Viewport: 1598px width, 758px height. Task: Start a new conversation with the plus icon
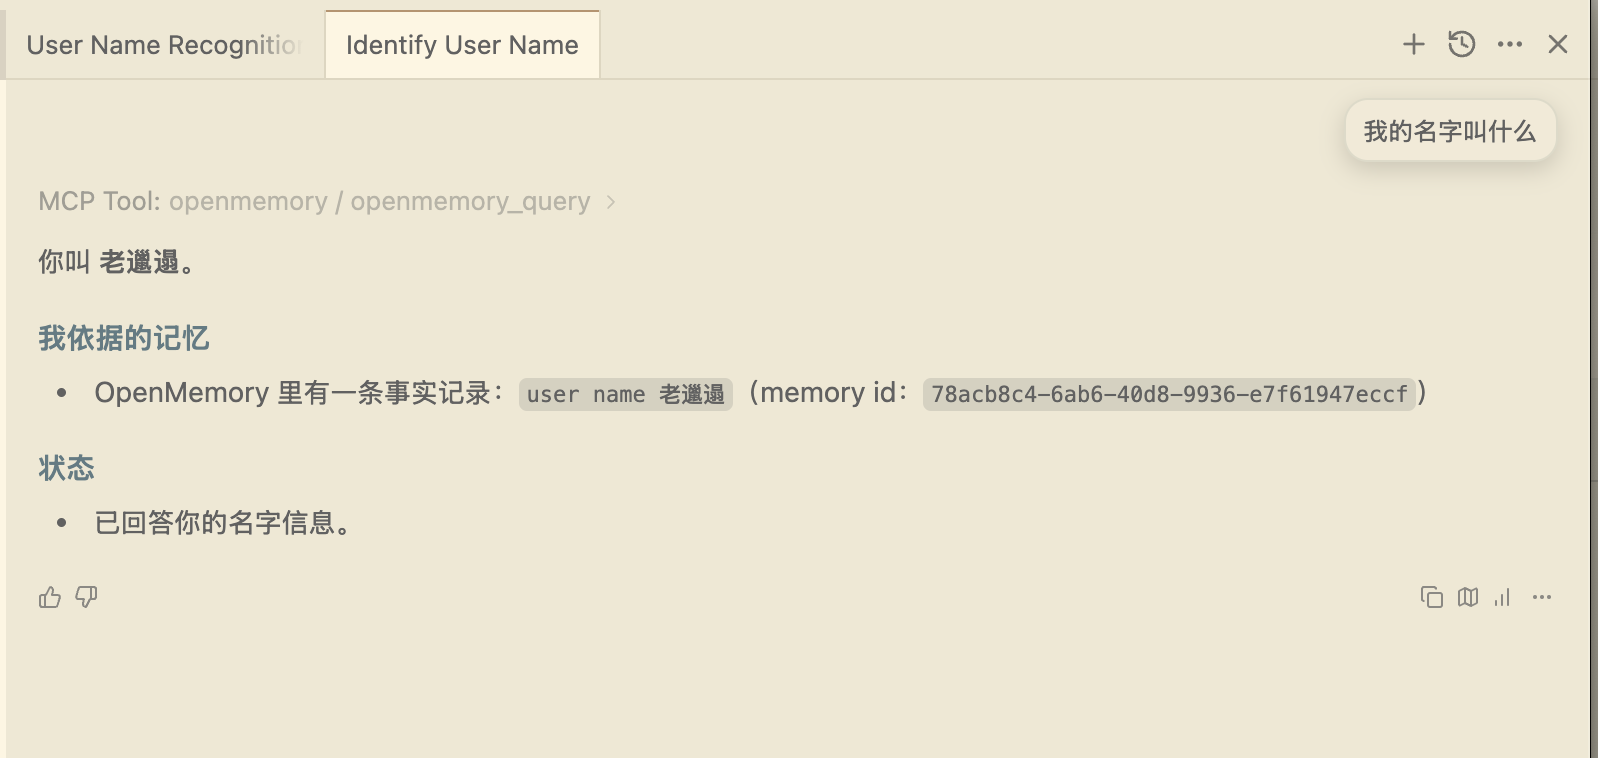(x=1413, y=44)
